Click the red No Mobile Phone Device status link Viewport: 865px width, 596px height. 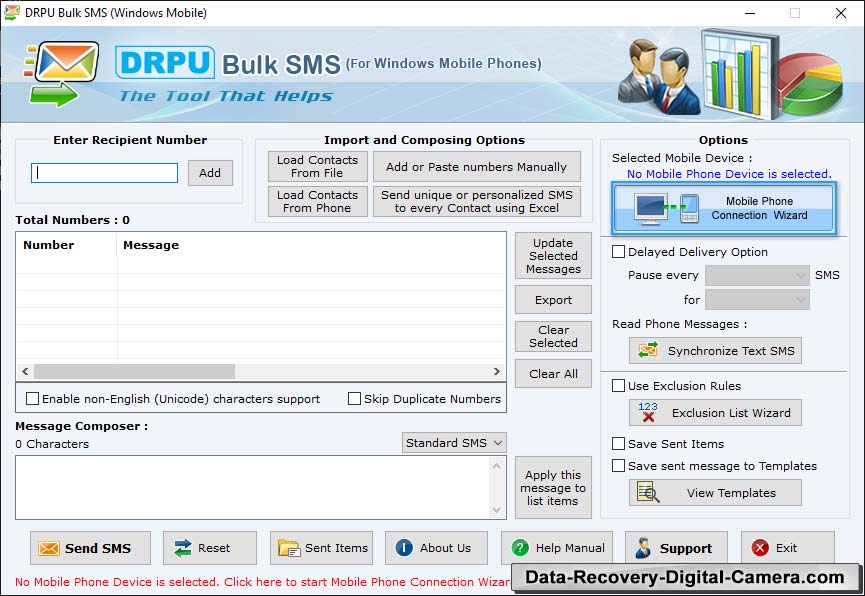(263, 582)
